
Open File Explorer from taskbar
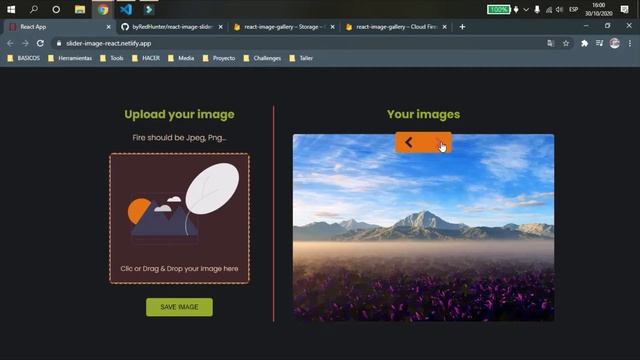pos(80,9)
